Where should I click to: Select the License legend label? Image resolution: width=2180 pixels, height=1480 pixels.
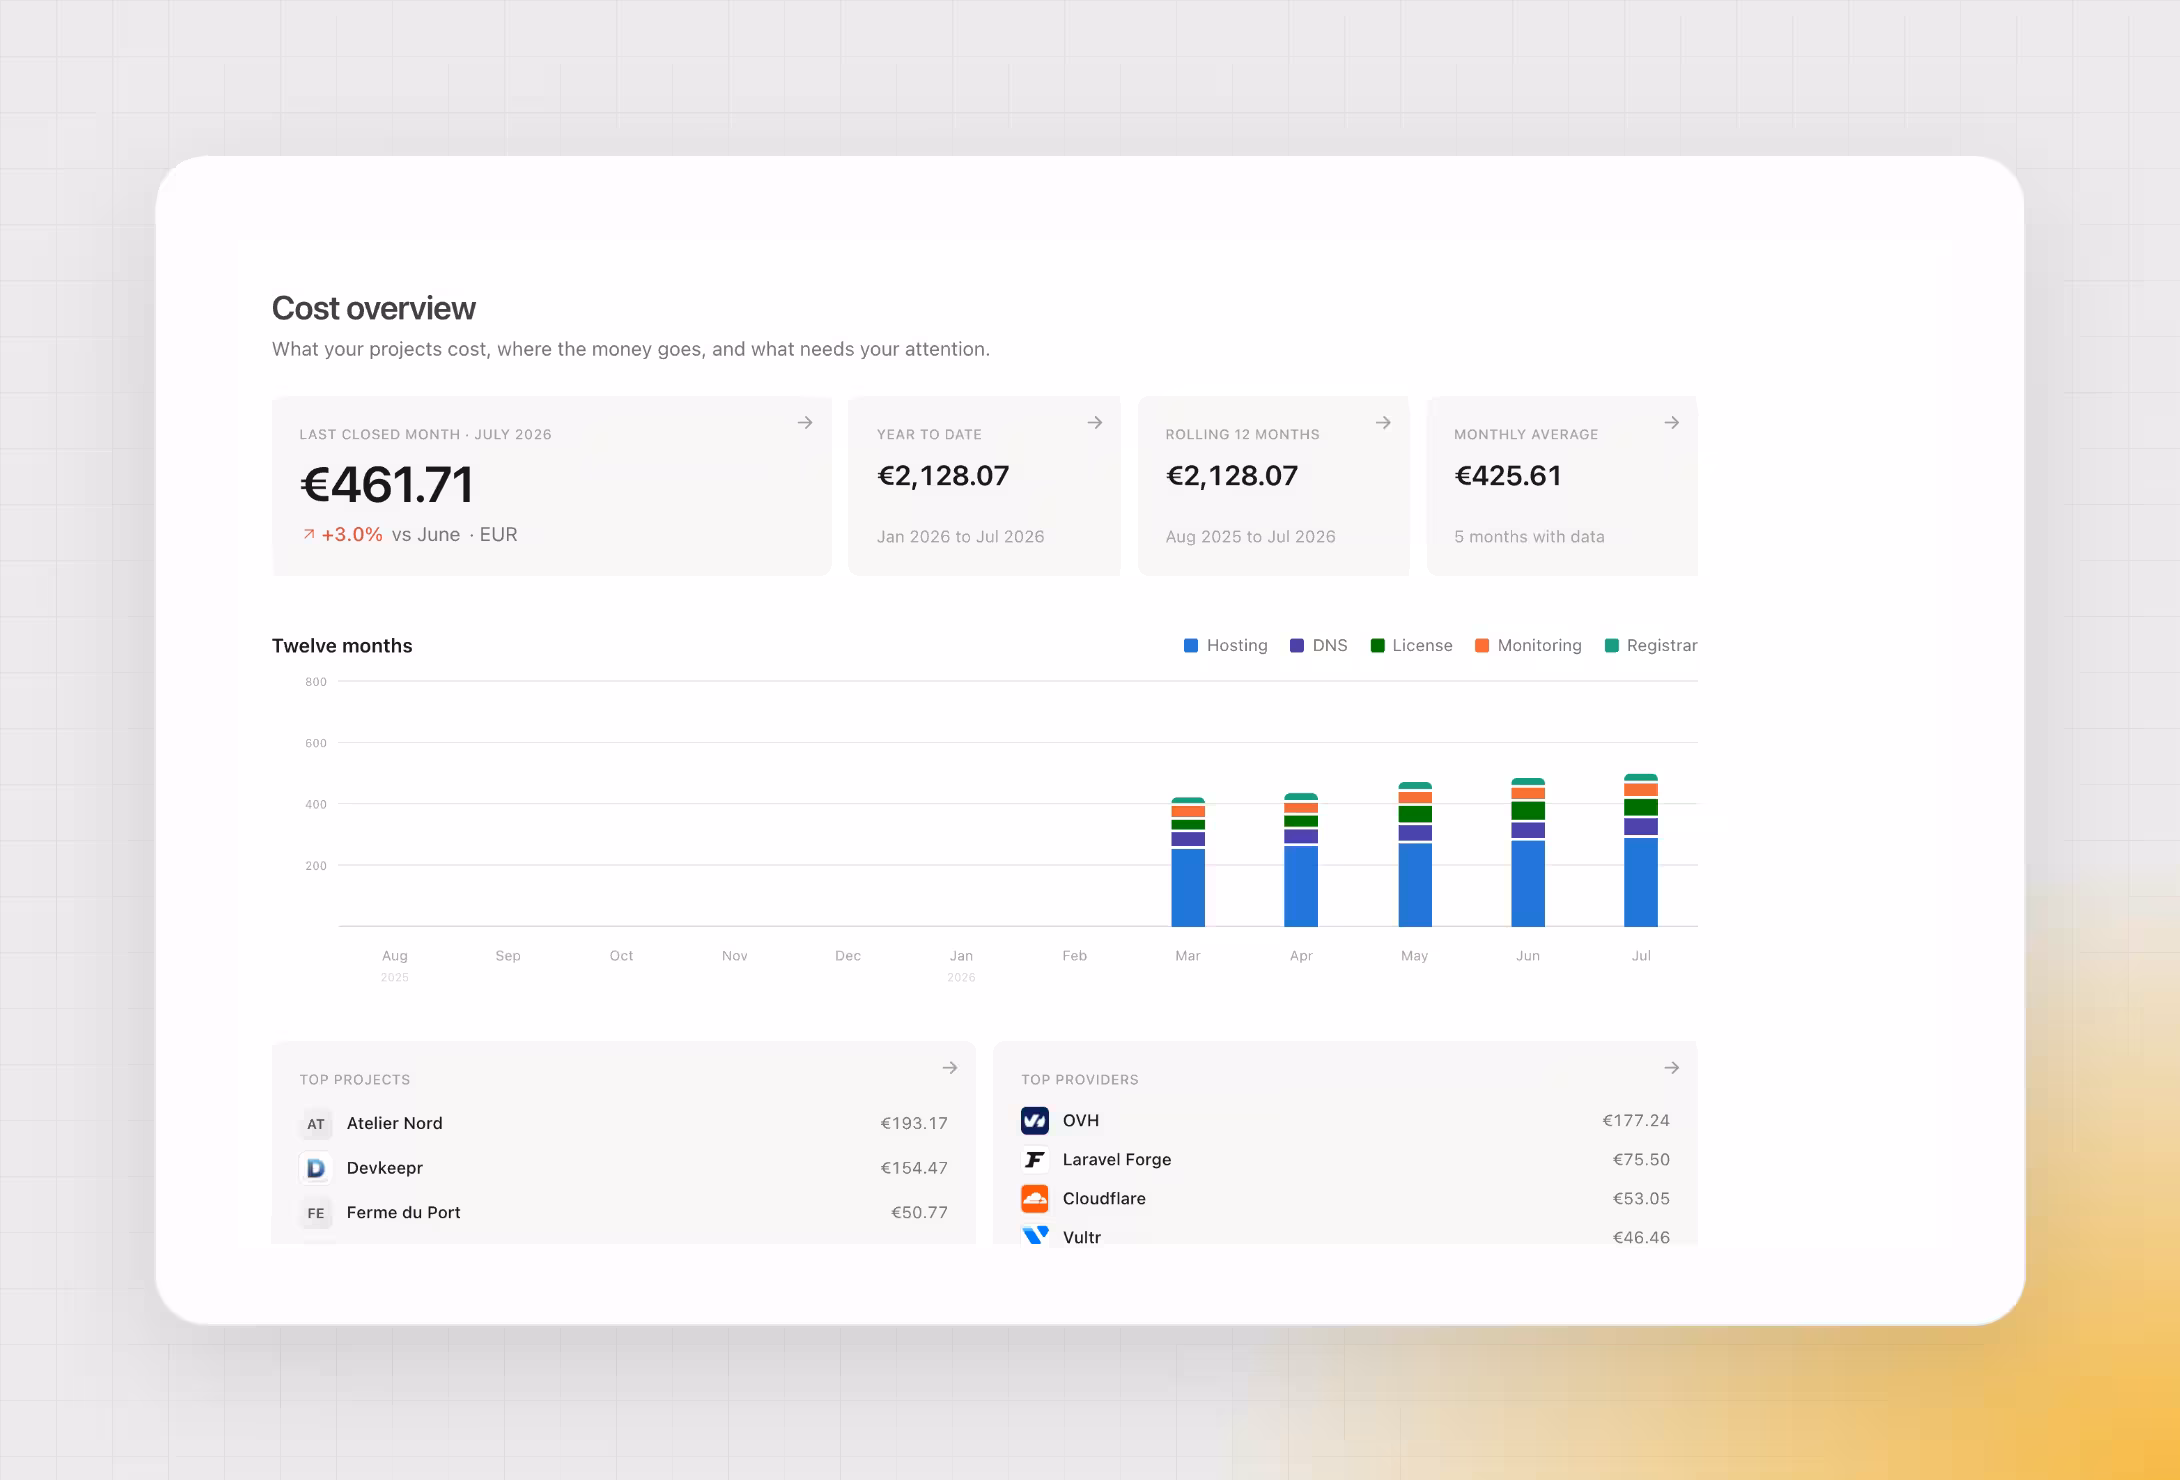click(x=1422, y=646)
